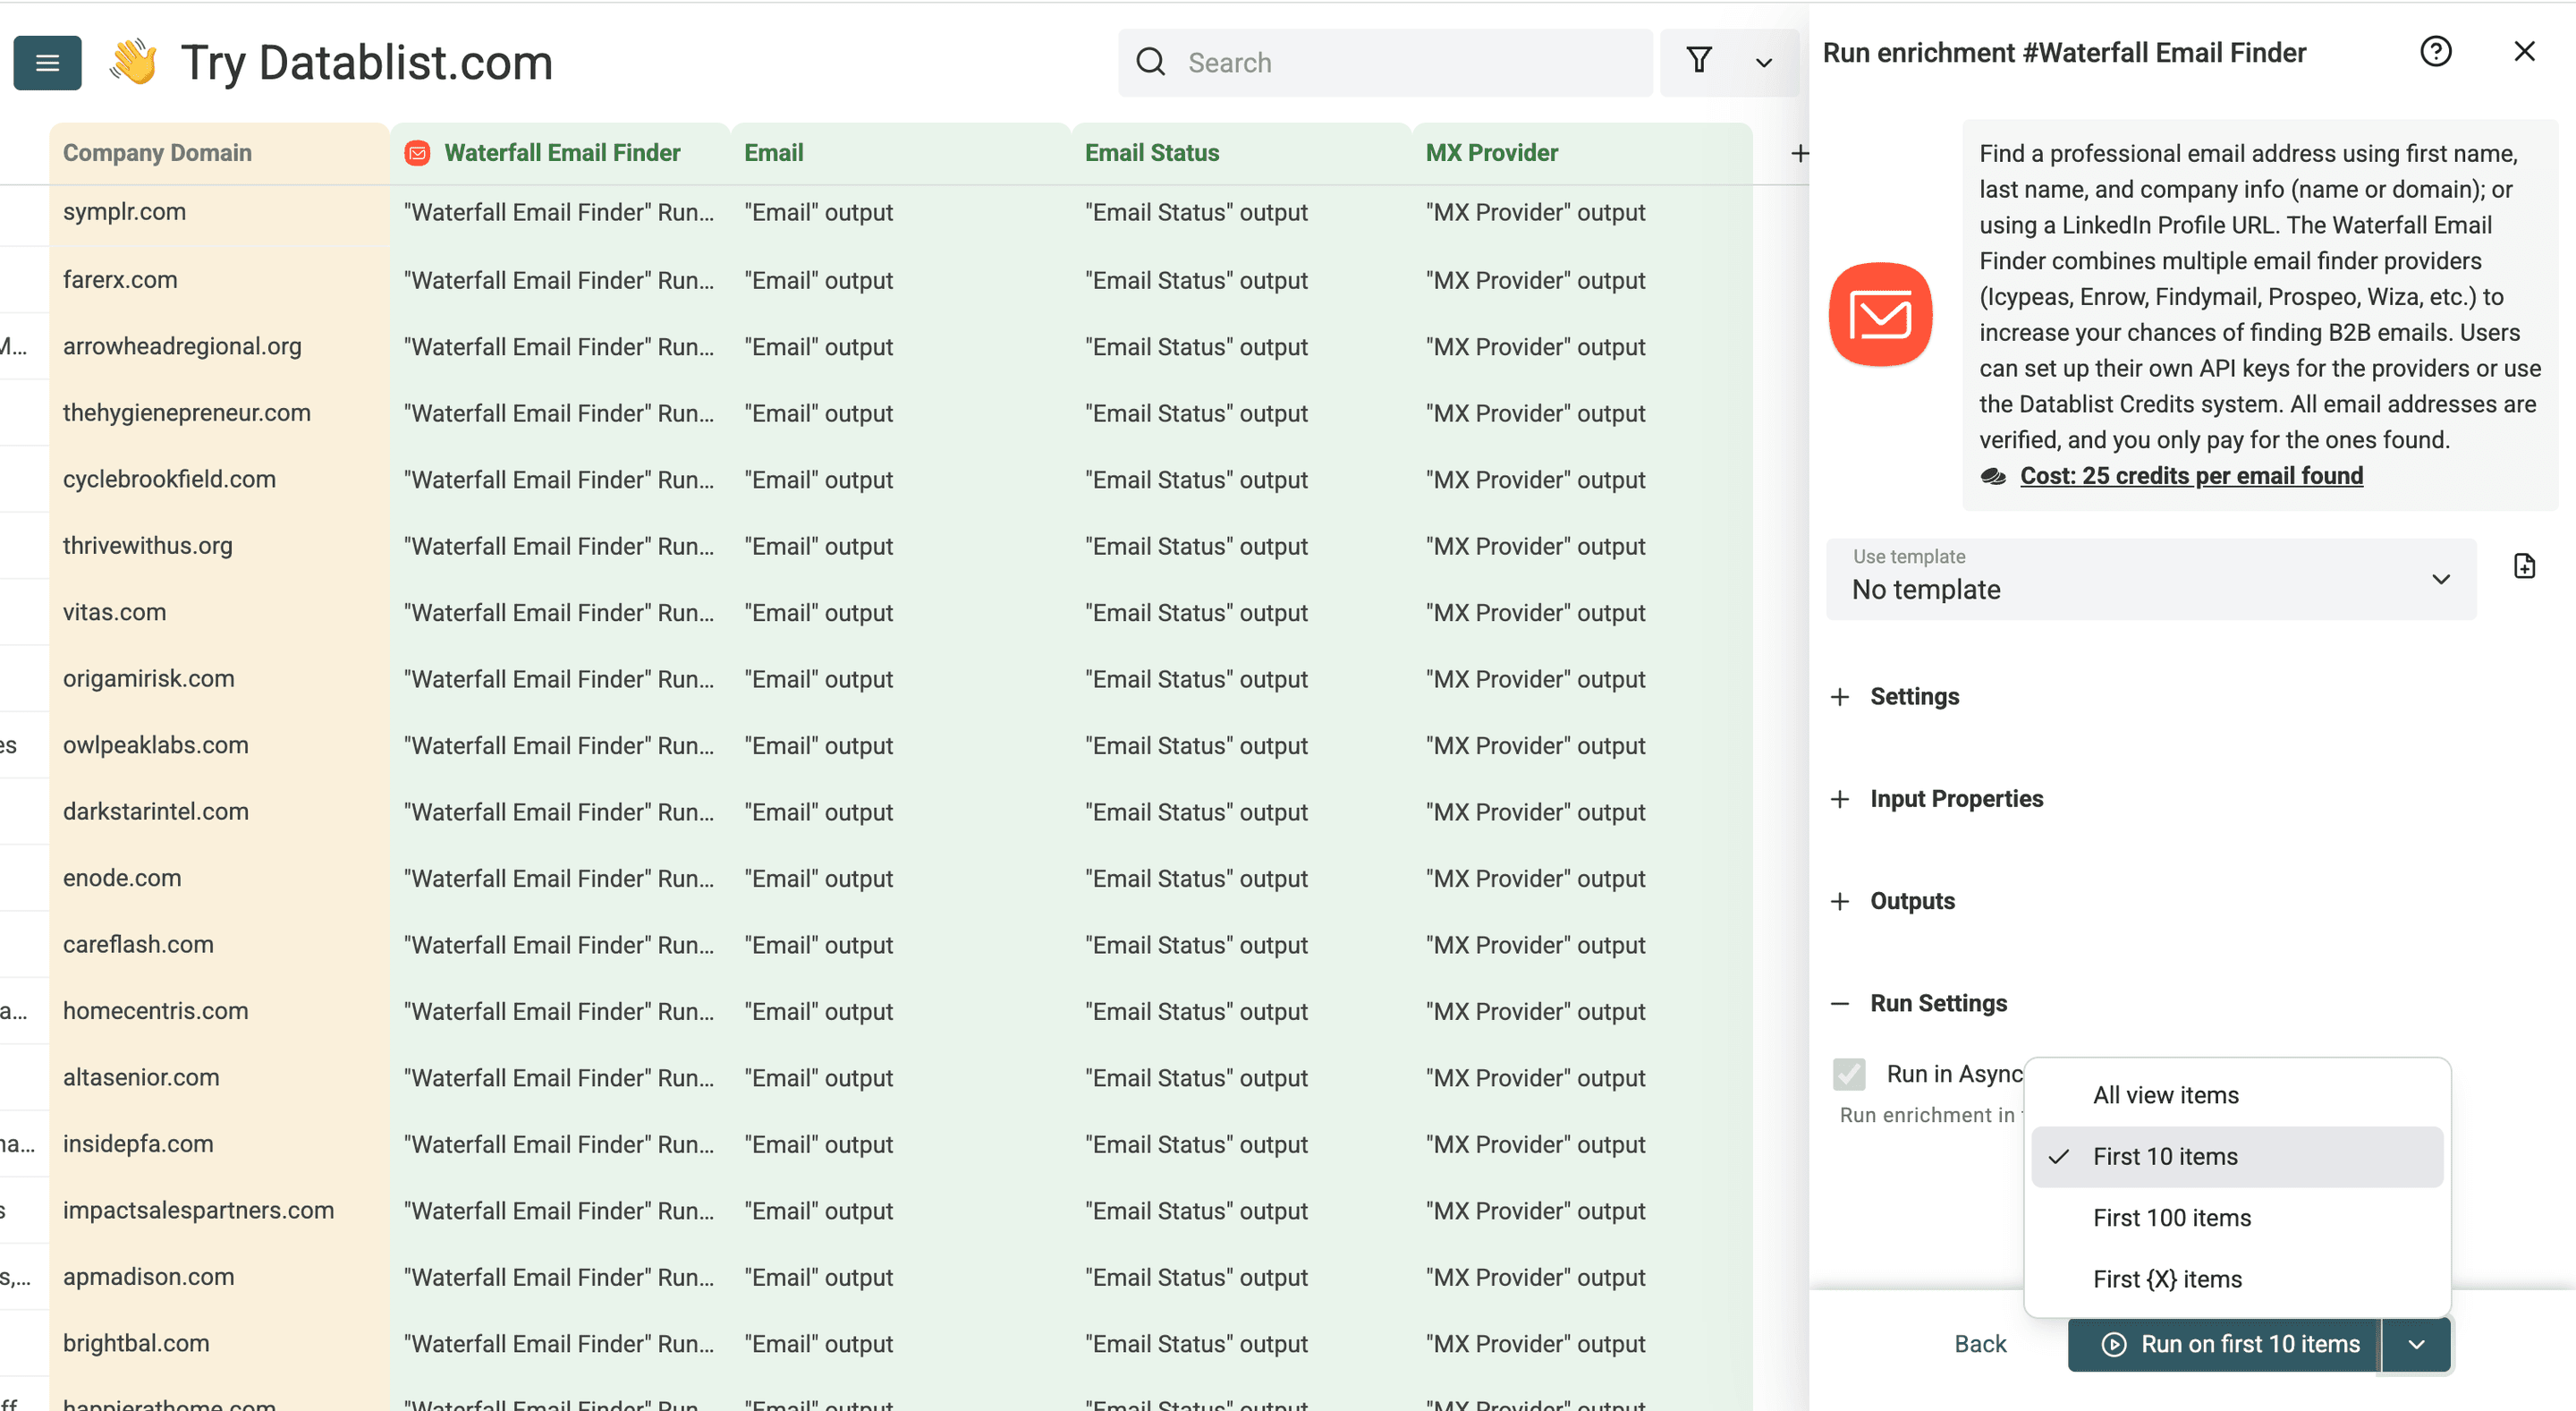
Task: Click the save template file icon
Action: [2524, 566]
